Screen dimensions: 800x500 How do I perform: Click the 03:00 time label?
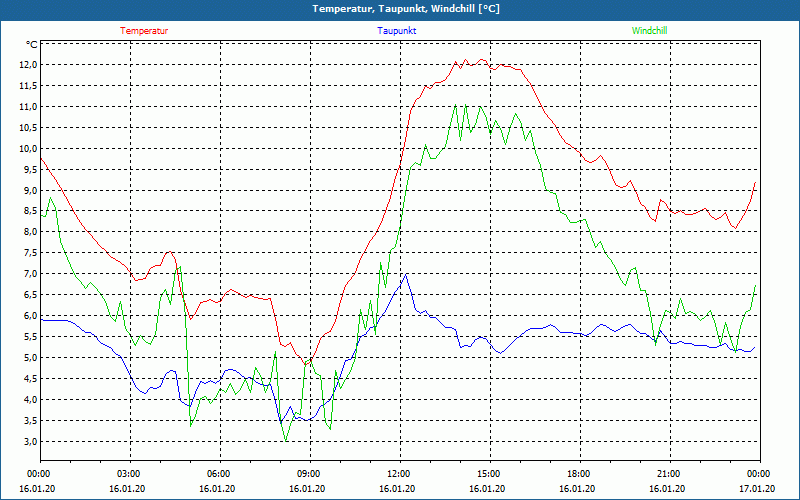click(x=129, y=474)
